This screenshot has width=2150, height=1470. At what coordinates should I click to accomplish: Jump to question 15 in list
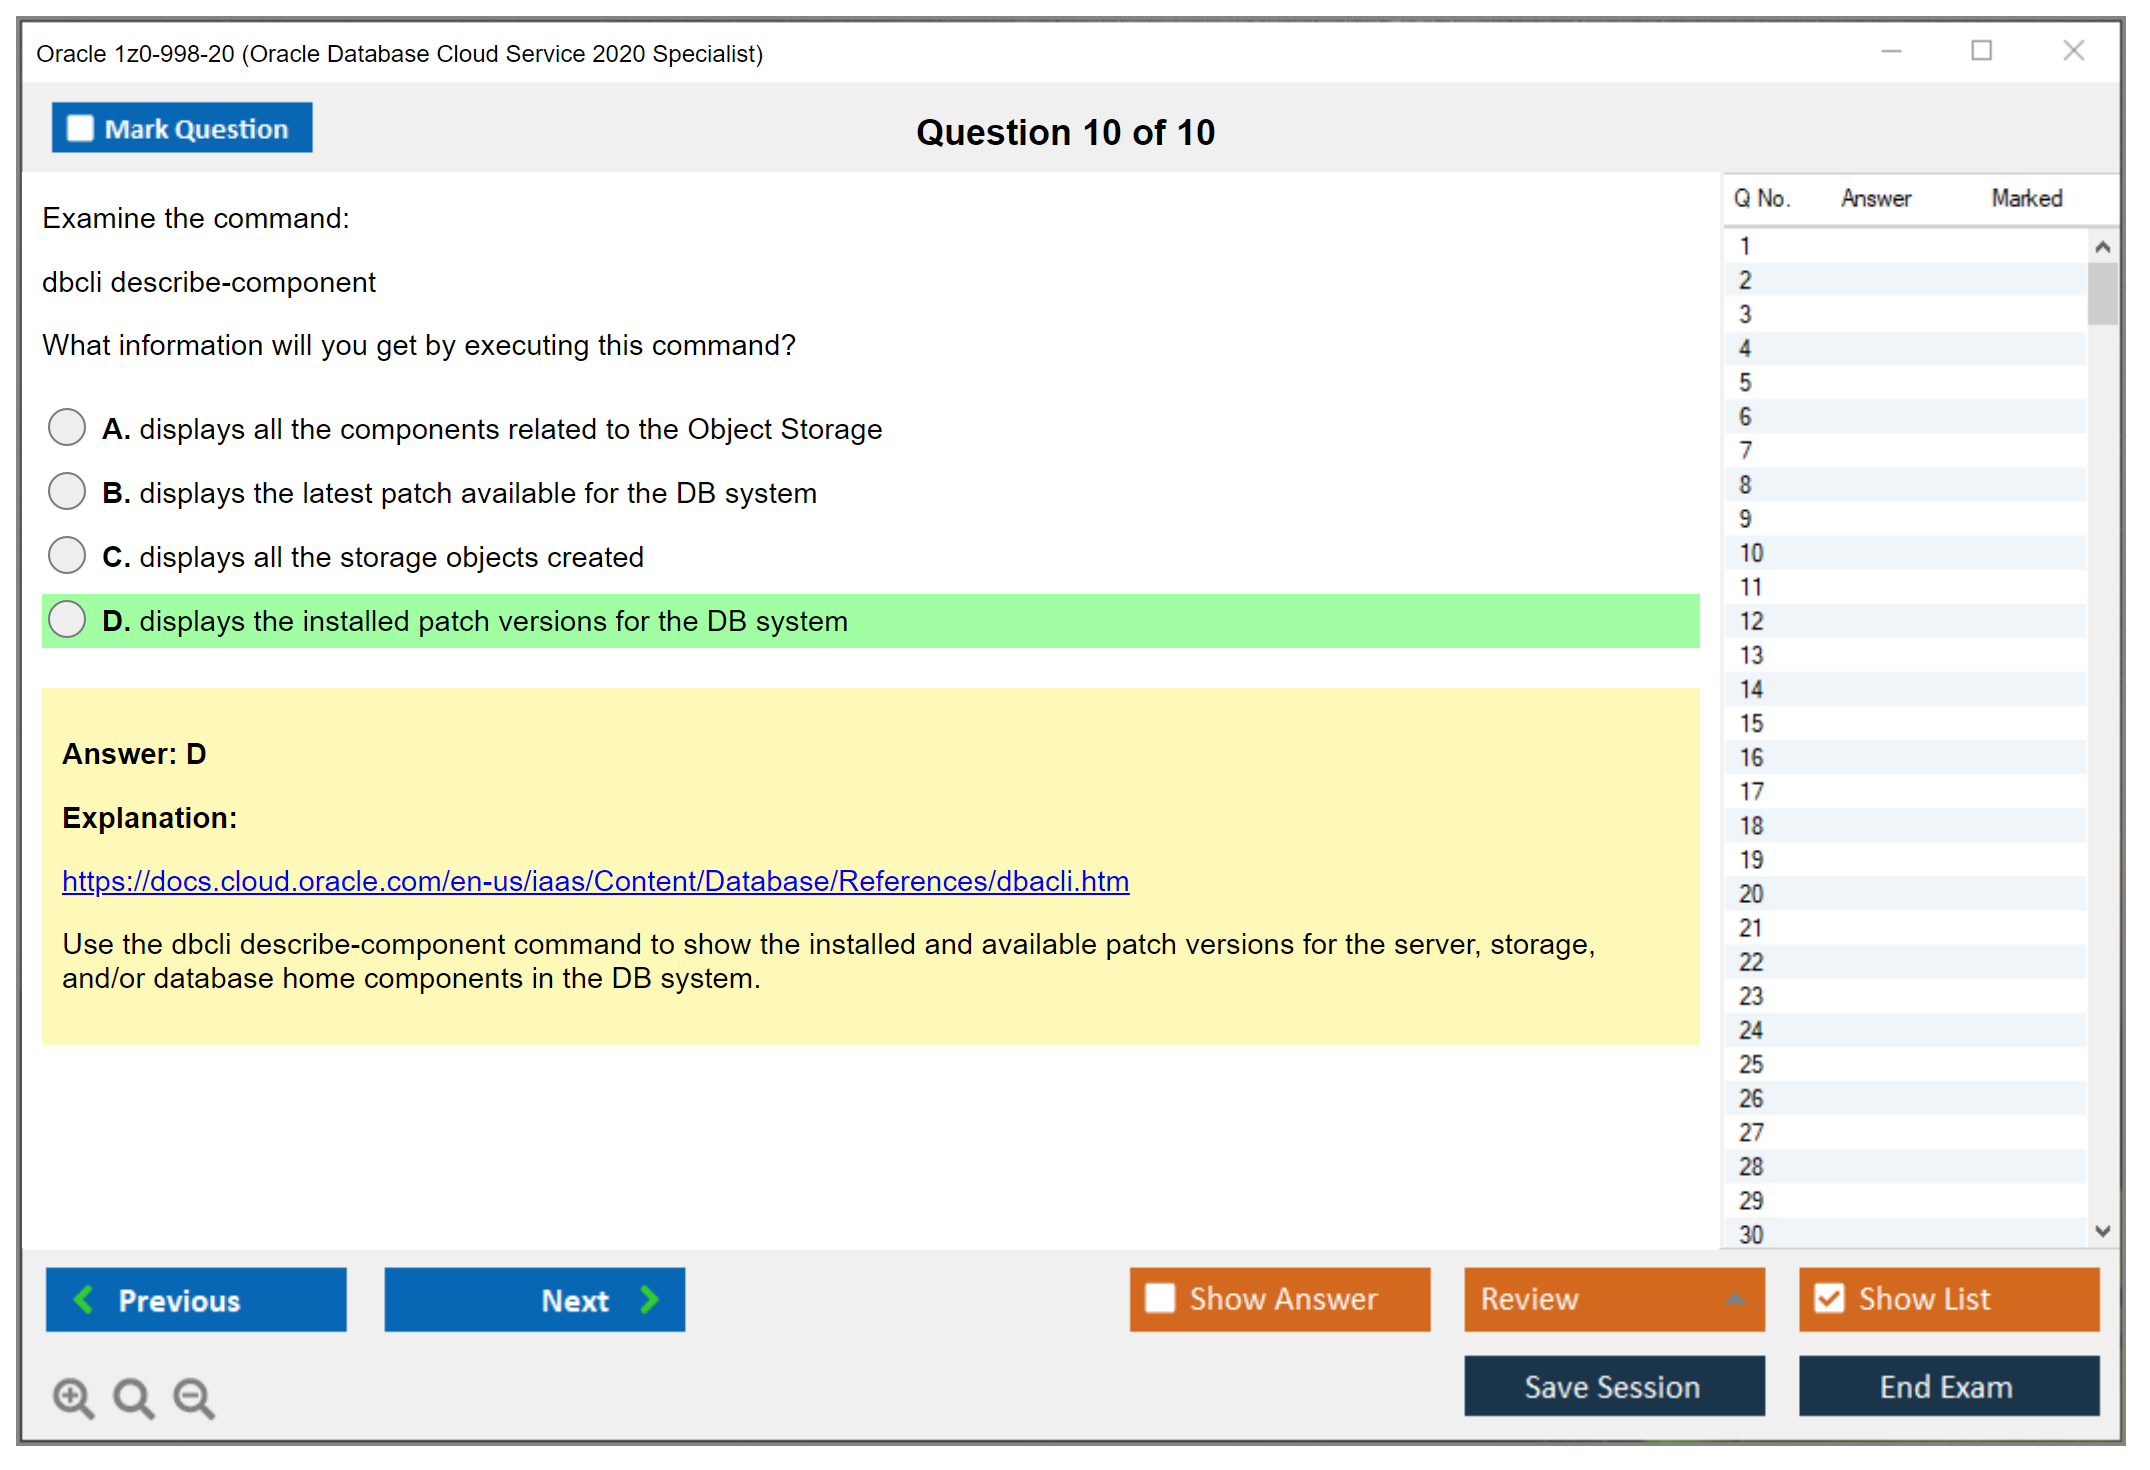[x=1751, y=723]
